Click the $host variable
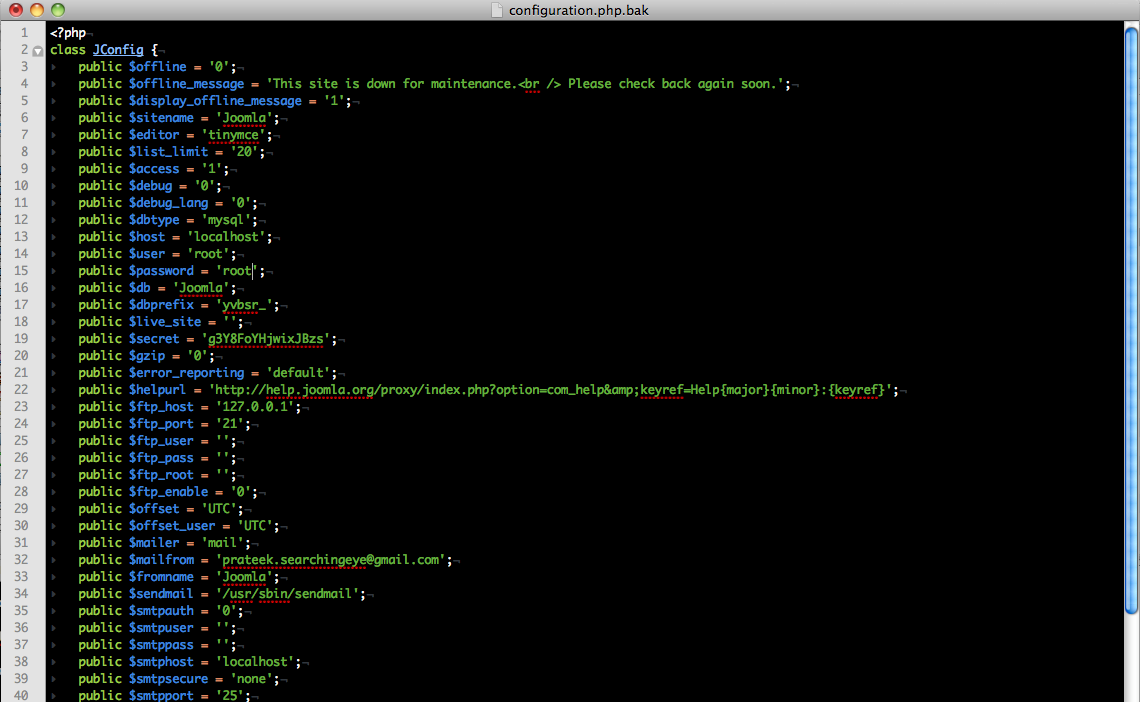This screenshot has width=1140, height=702. pyautogui.click(x=147, y=237)
